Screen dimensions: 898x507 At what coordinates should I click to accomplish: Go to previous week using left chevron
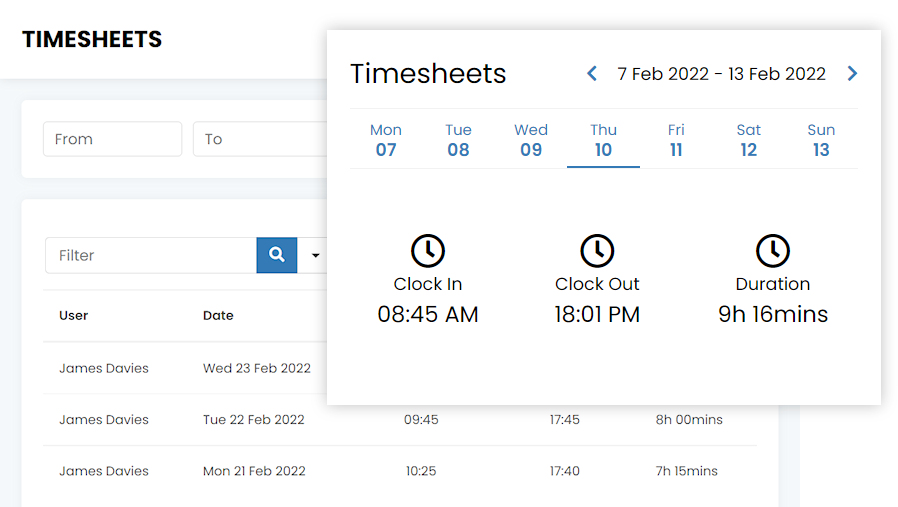point(592,73)
